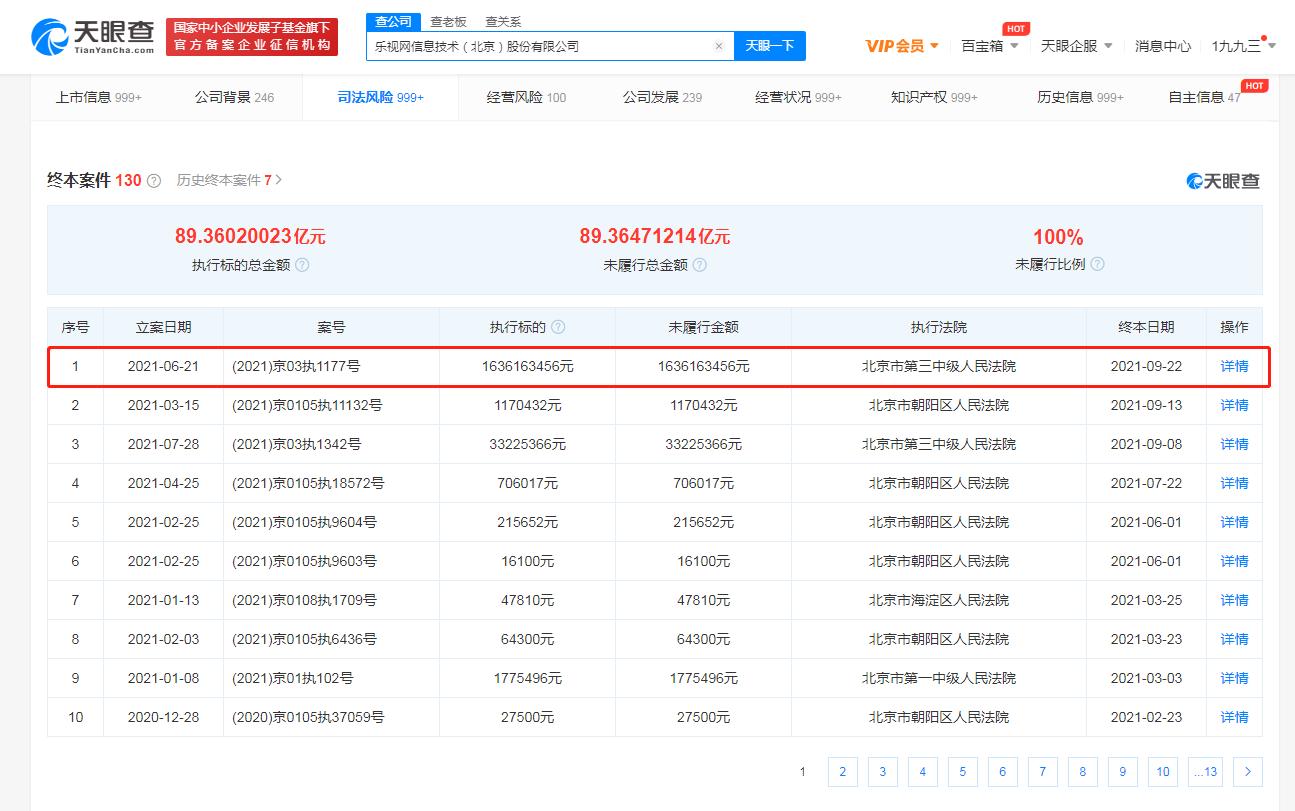The width and height of the screenshot is (1295, 811).
Task: Open 消息中心
Action: point(1163,46)
